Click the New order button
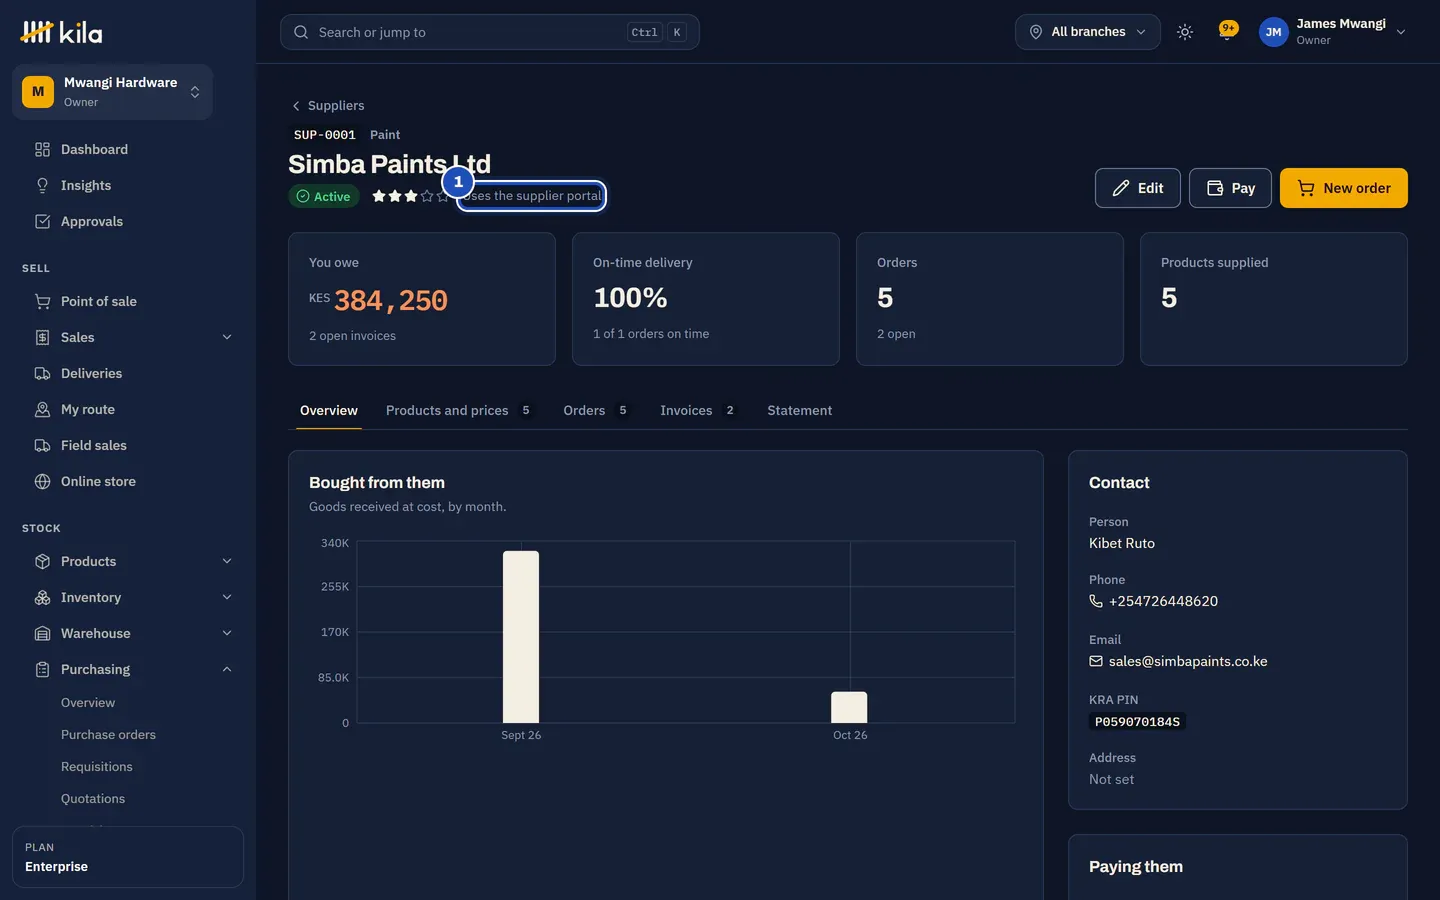 1344,188
